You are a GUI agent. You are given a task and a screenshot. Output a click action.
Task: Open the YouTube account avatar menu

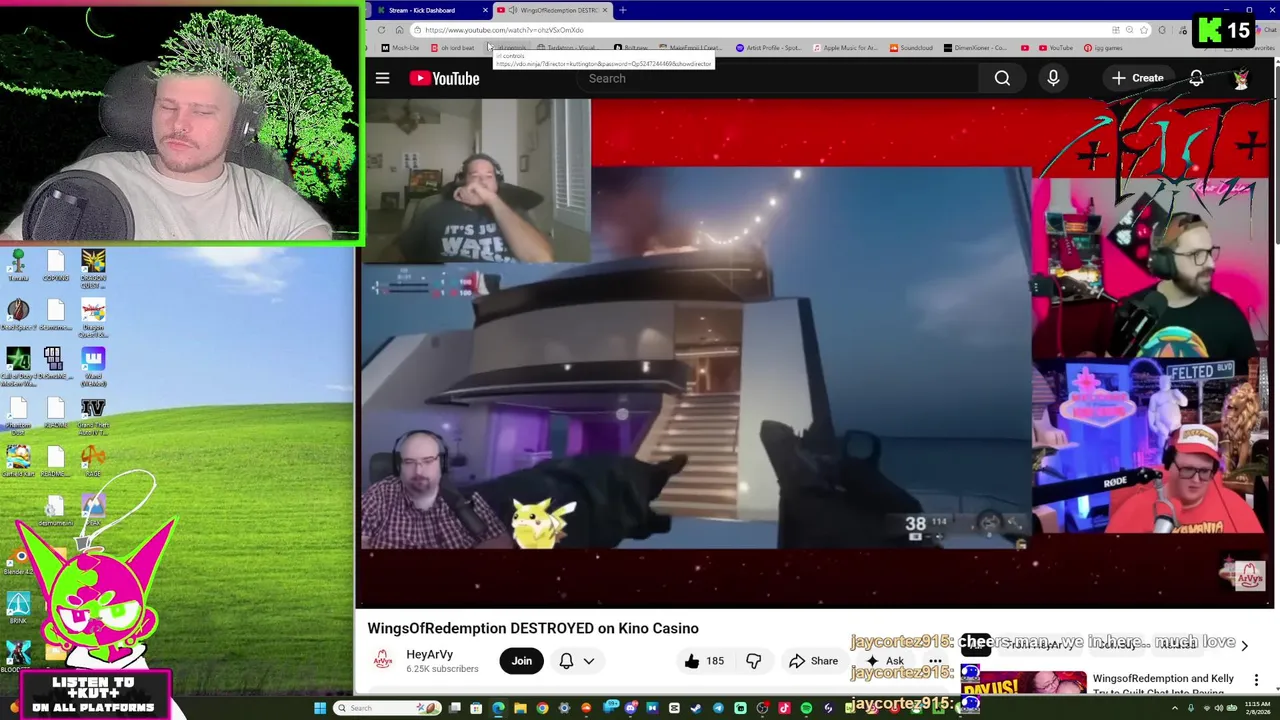1241,78
